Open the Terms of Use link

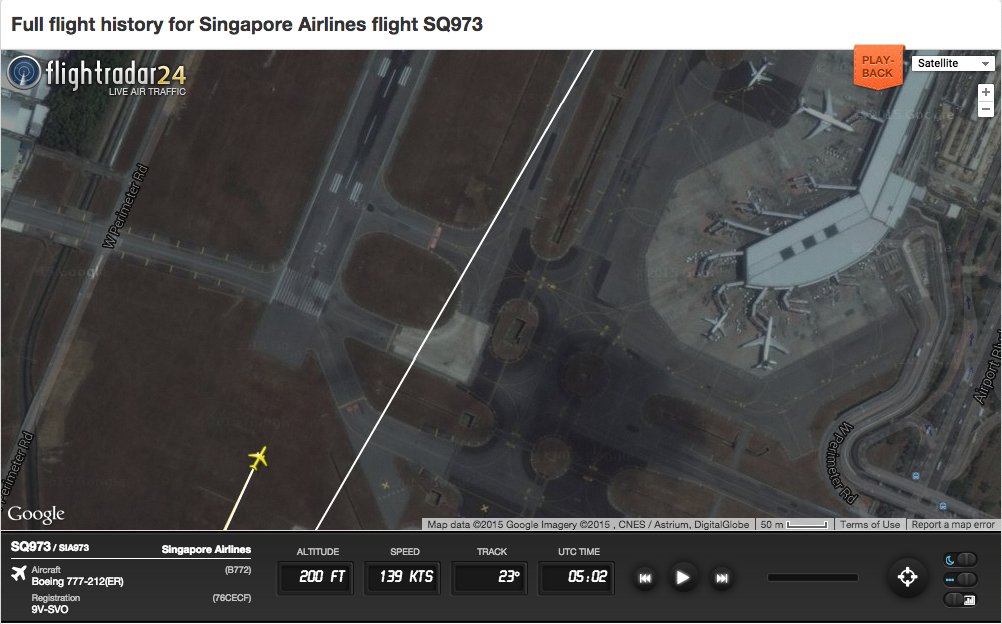point(869,524)
